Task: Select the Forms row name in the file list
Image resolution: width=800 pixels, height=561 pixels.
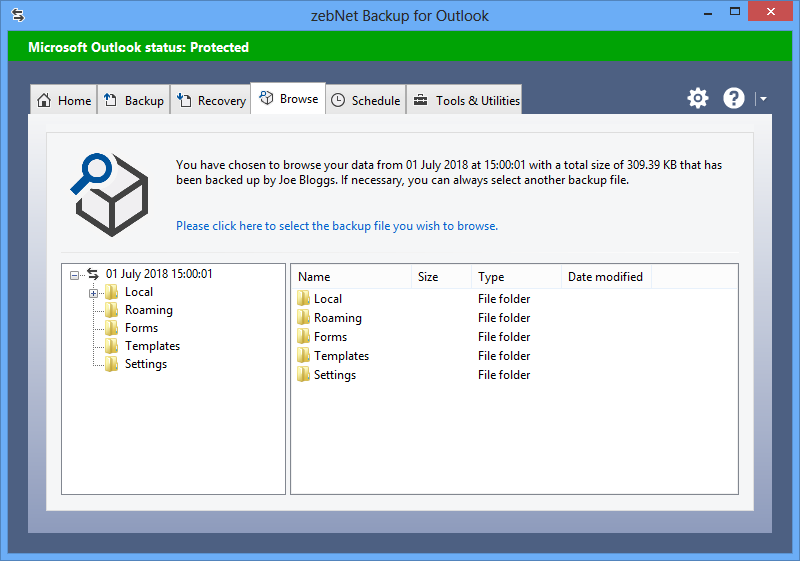Action: (330, 337)
